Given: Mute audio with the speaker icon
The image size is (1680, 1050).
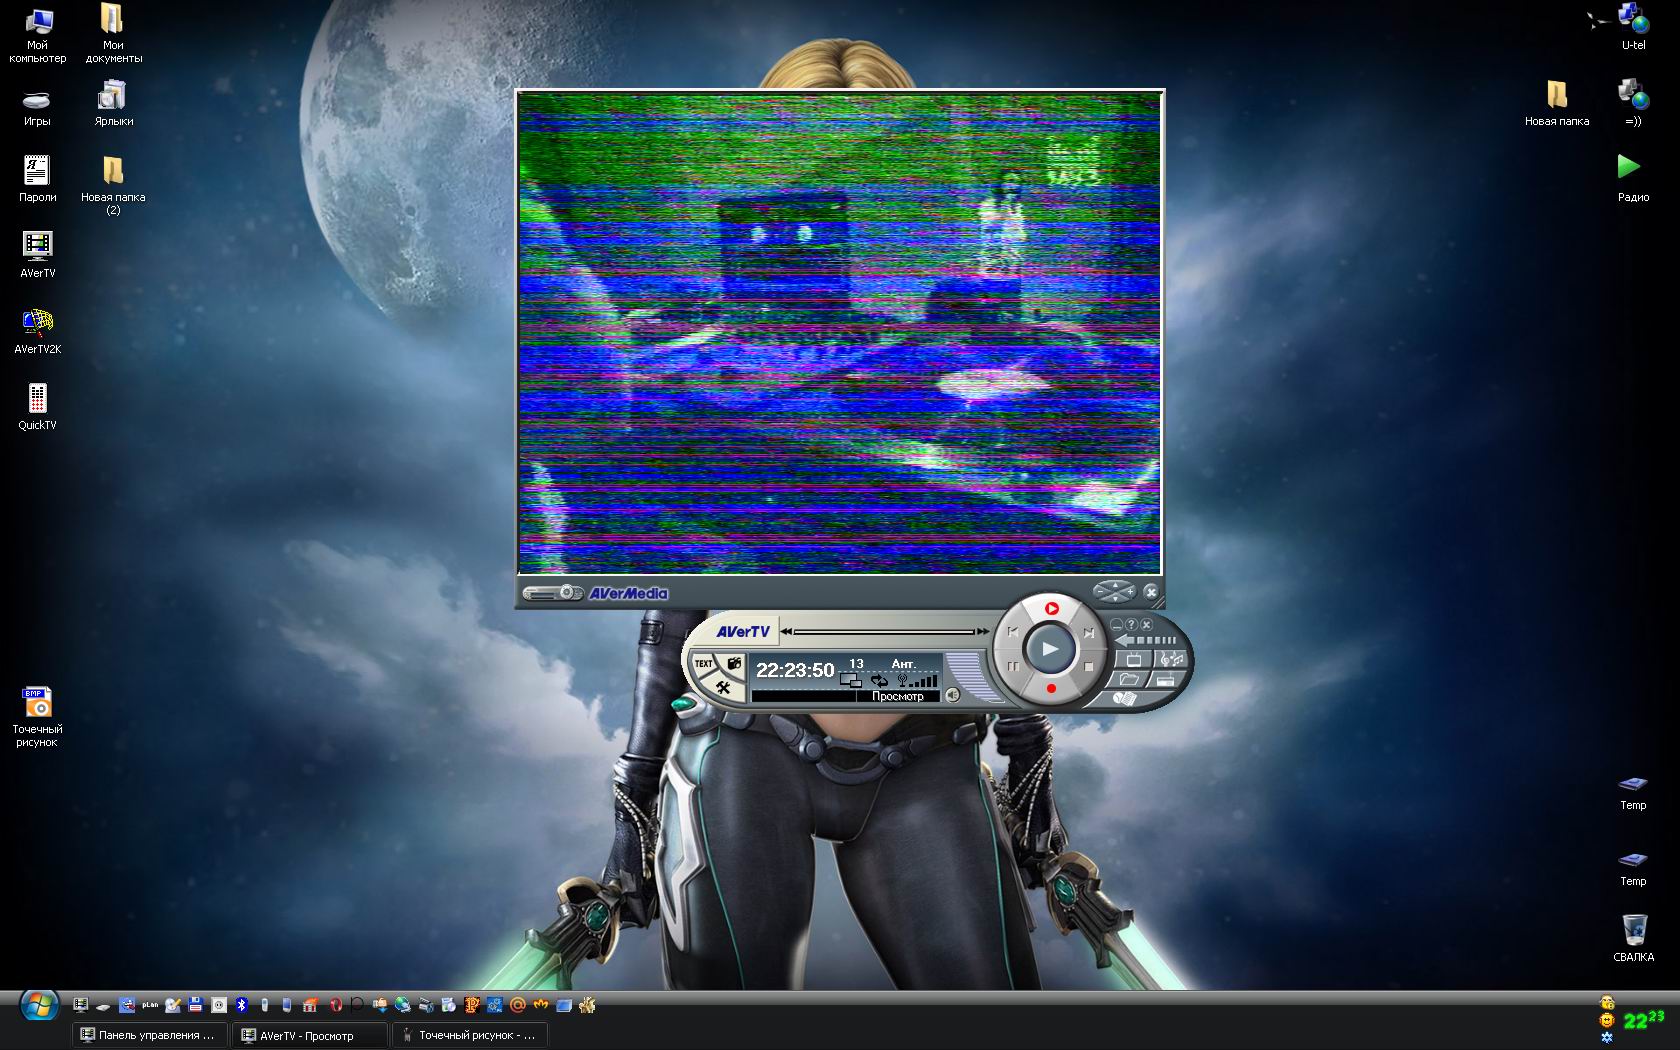Looking at the screenshot, I should (952, 695).
